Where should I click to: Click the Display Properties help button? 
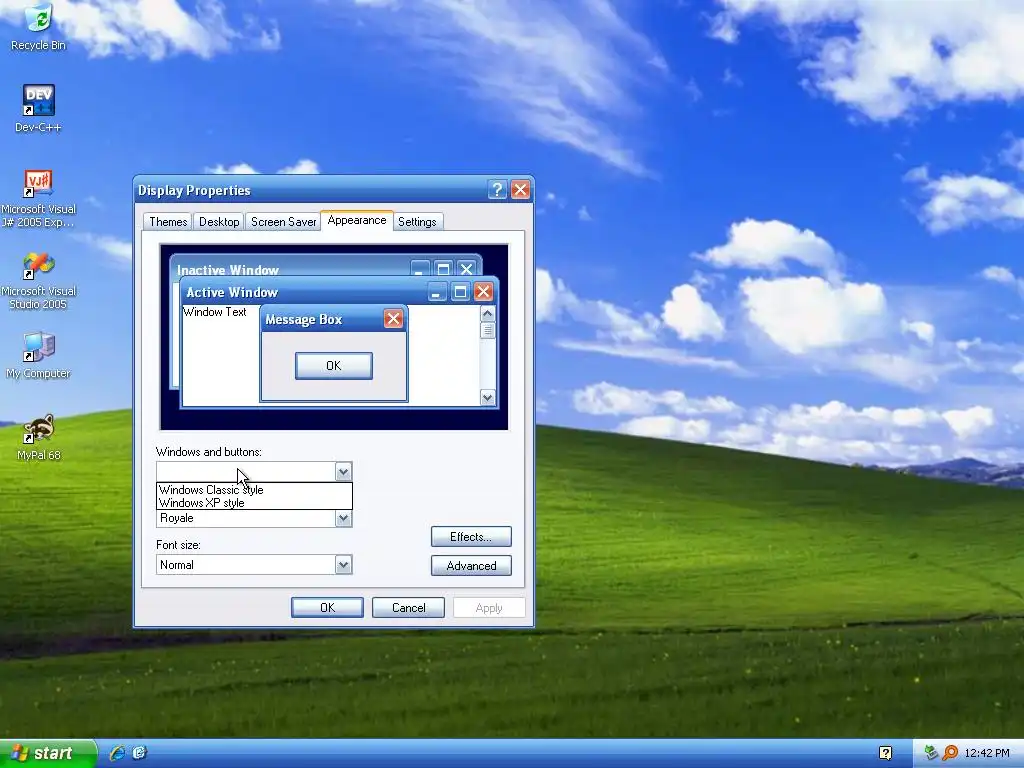[x=497, y=190]
